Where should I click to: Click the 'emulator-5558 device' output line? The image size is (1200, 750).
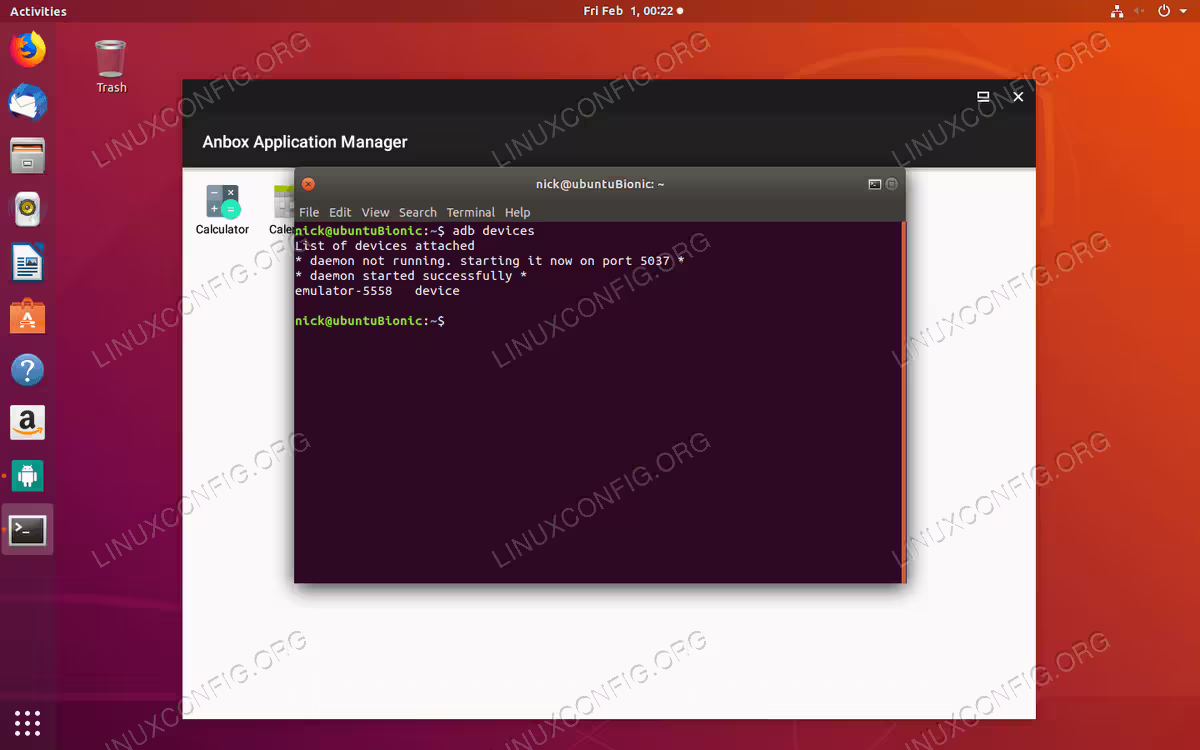click(377, 291)
